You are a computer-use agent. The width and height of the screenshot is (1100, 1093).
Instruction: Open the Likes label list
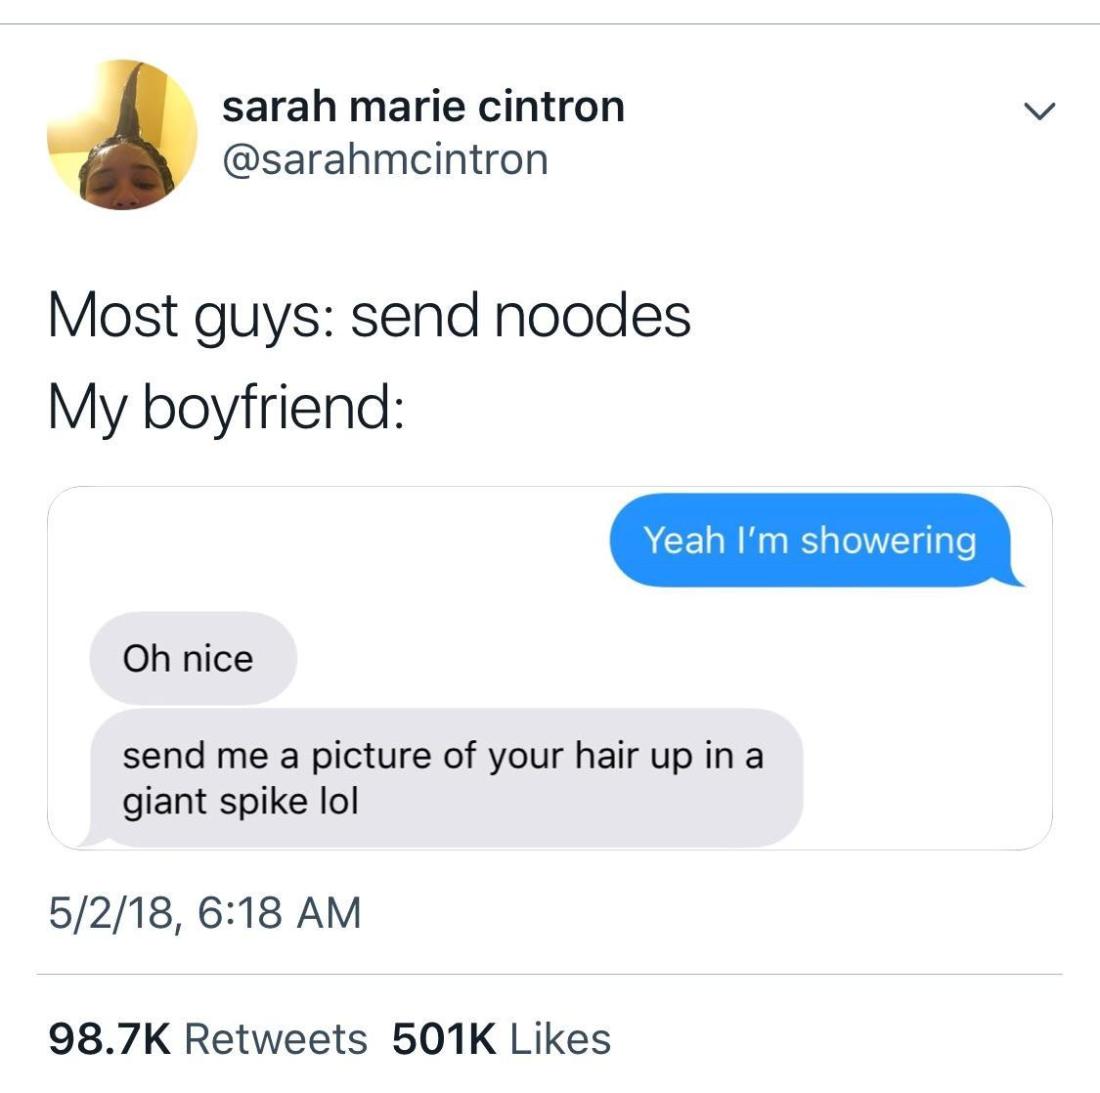(x=561, y=1039)
